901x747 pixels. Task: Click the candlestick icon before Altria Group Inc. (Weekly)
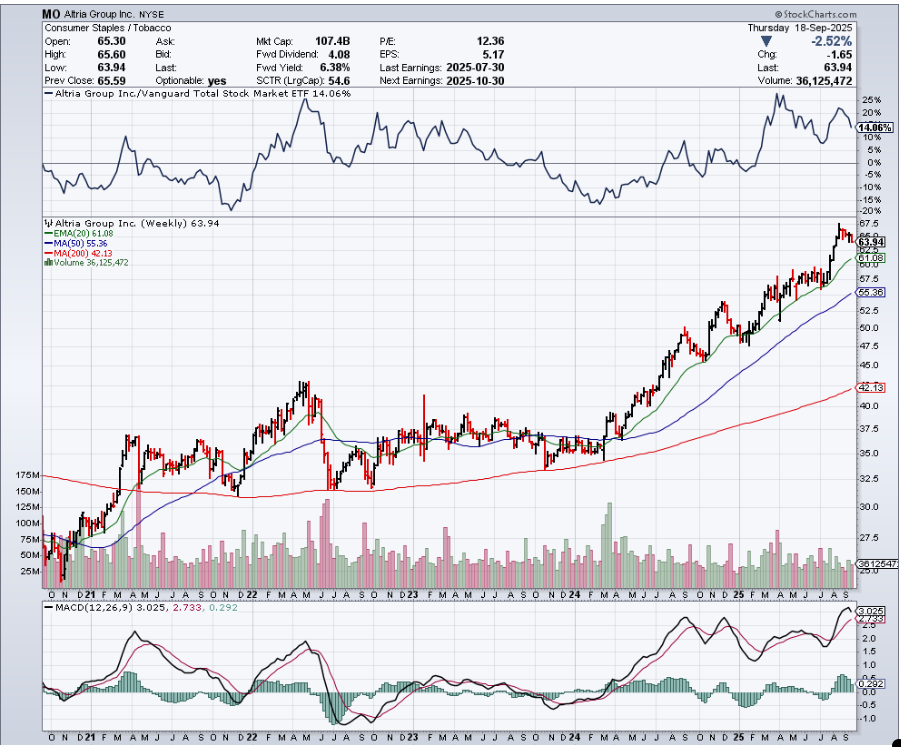click(x=49, y=223)
